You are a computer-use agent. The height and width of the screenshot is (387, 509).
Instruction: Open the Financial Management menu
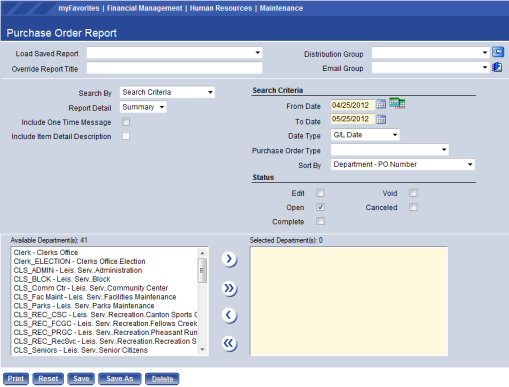[145, 8]
